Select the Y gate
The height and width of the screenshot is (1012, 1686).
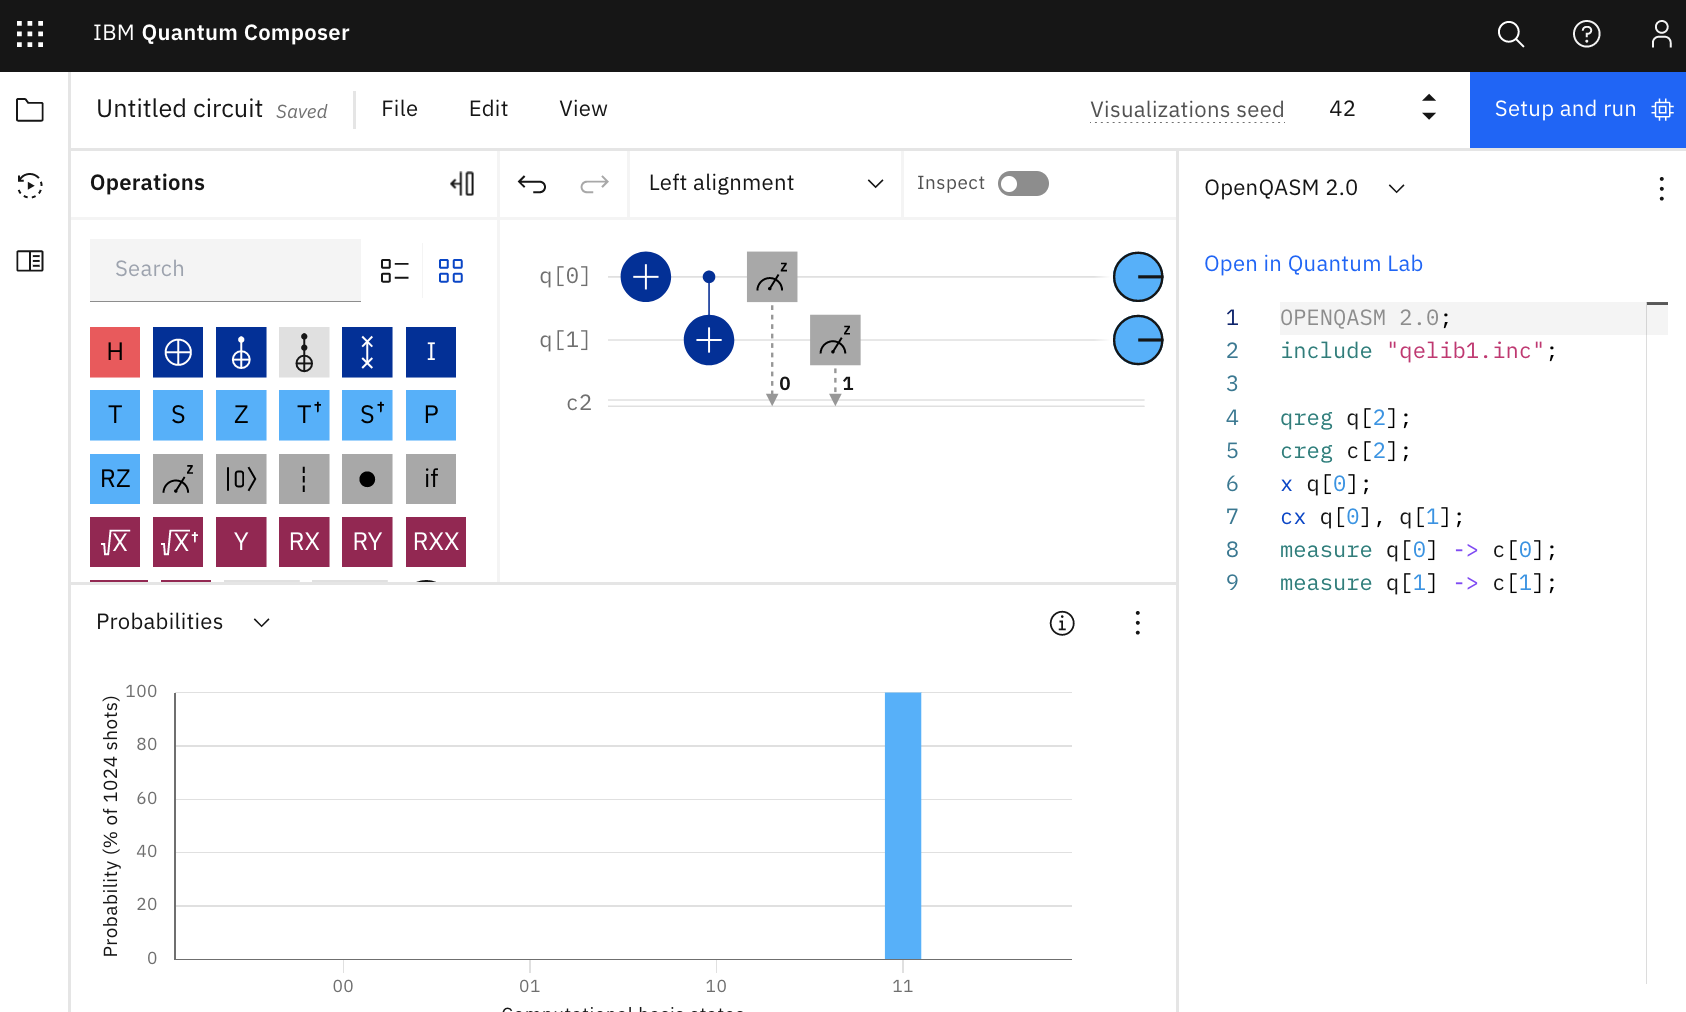pos(241,542)
